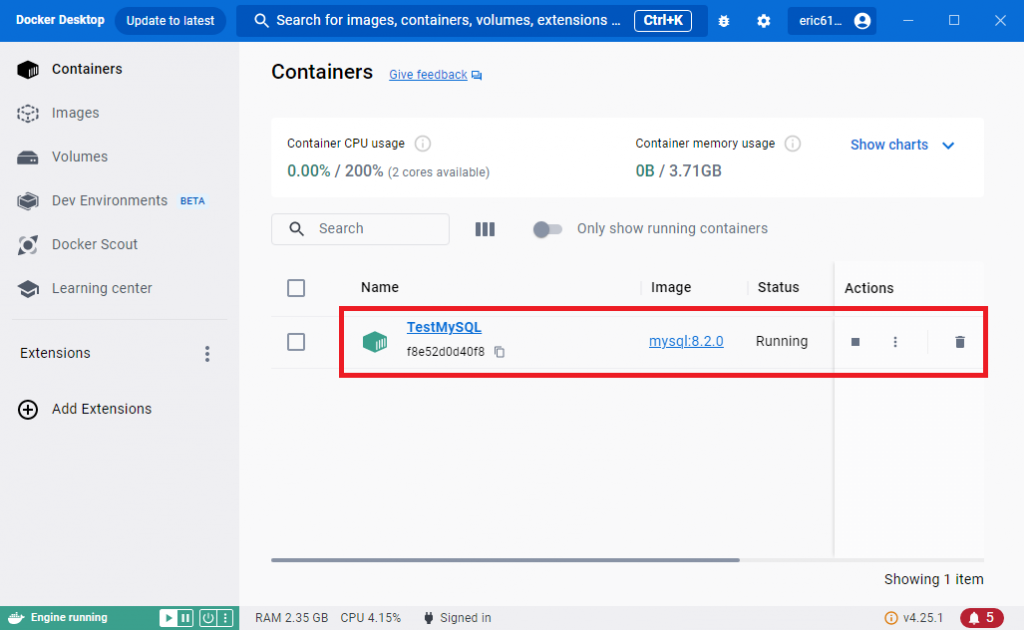Show info for Container memory usage
The height and width of the screenshot is (630, 1024).
tap(792, 144)
